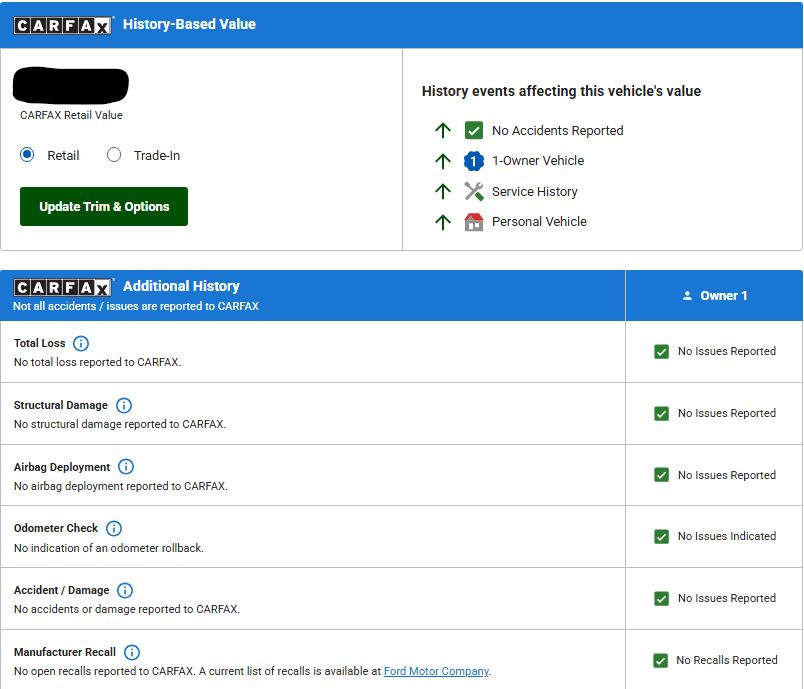Click the Structural Damage row title

61,406
